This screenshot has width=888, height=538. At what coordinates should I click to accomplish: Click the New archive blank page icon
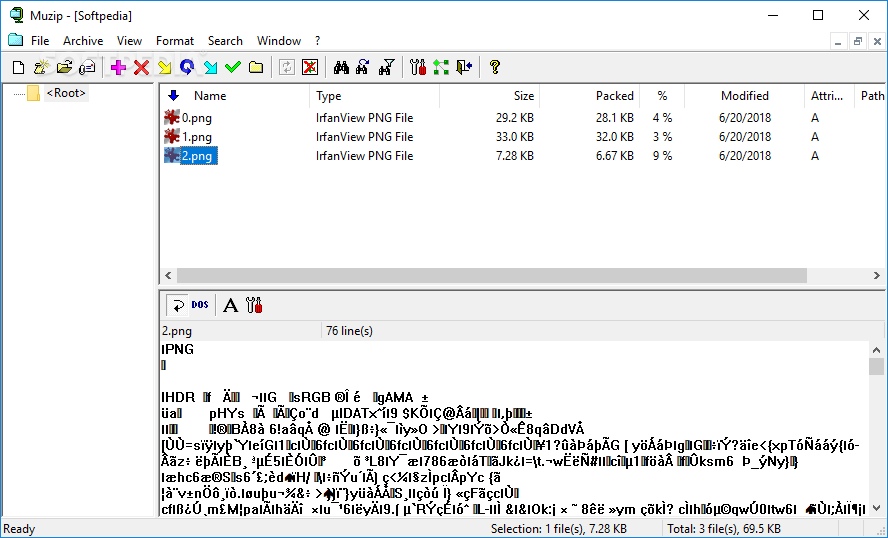(19, 67)
